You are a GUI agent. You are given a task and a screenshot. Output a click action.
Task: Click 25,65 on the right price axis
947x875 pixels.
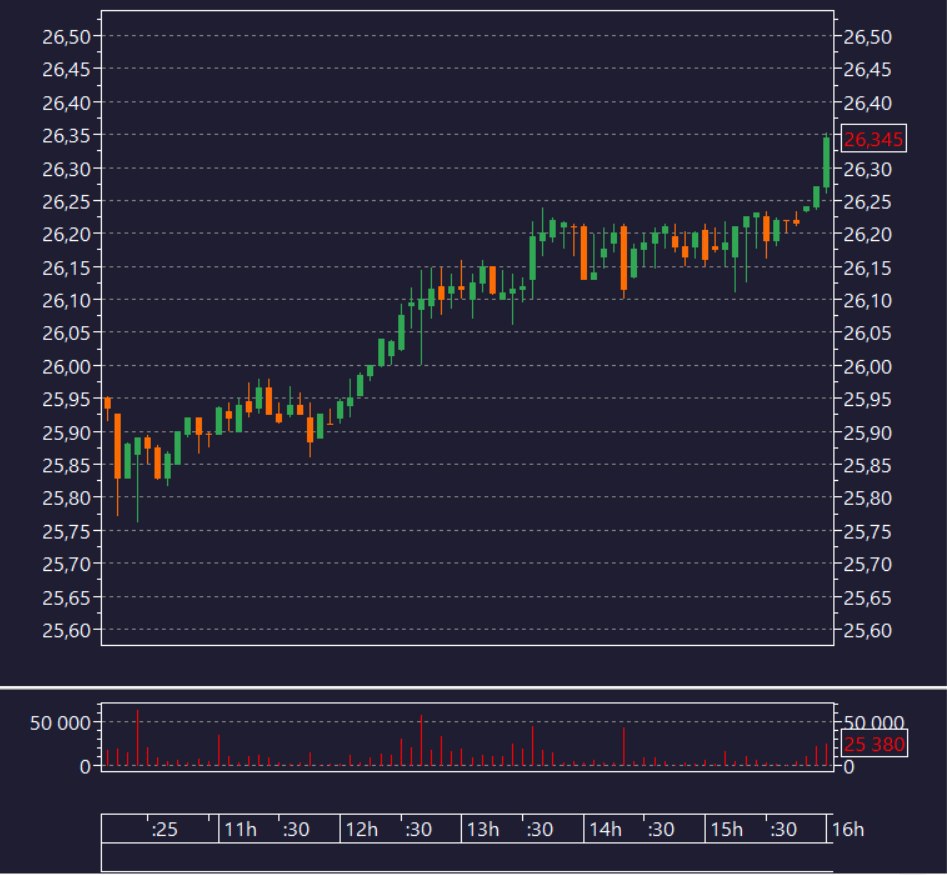point(867,598)
